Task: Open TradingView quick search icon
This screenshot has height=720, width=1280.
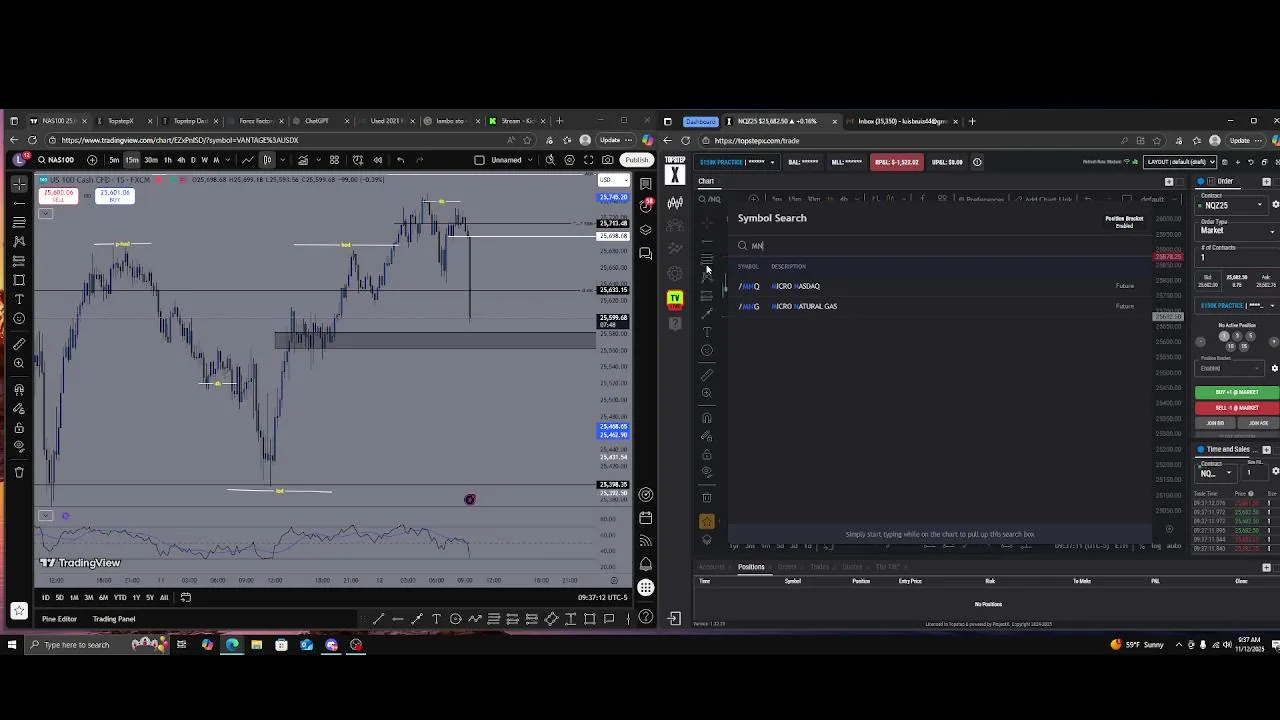Action: point(550,160)
